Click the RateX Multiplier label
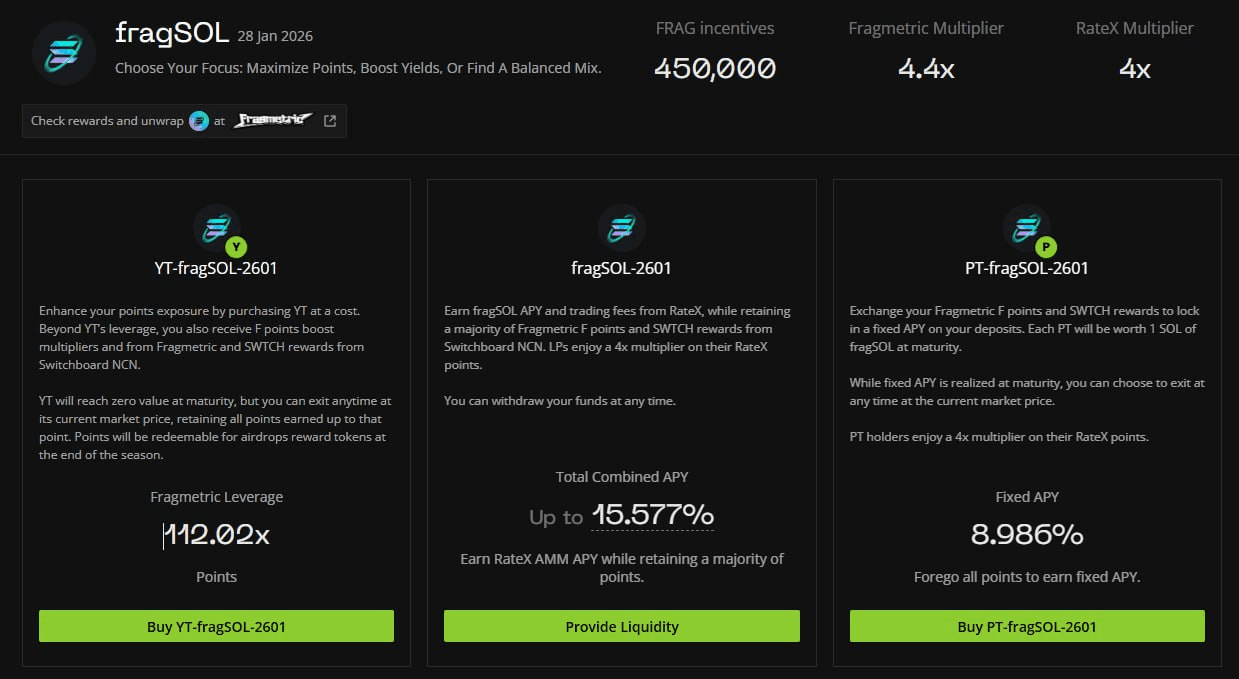The width and height of the screenshot is (1239, 679). click(x=1135, y=28)
